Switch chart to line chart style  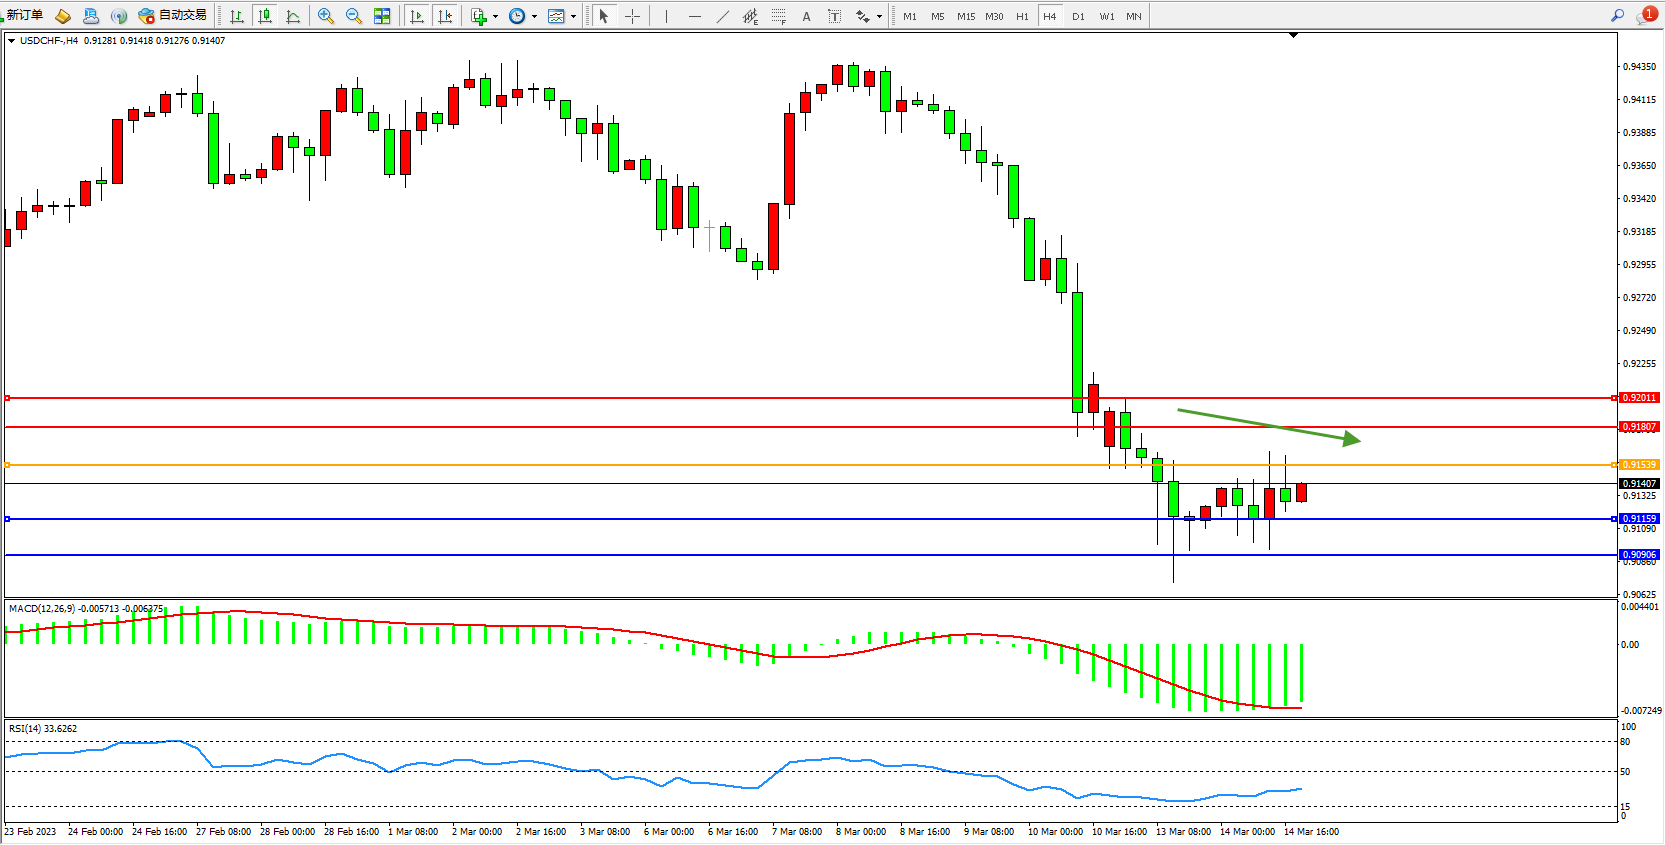[293, 16]
